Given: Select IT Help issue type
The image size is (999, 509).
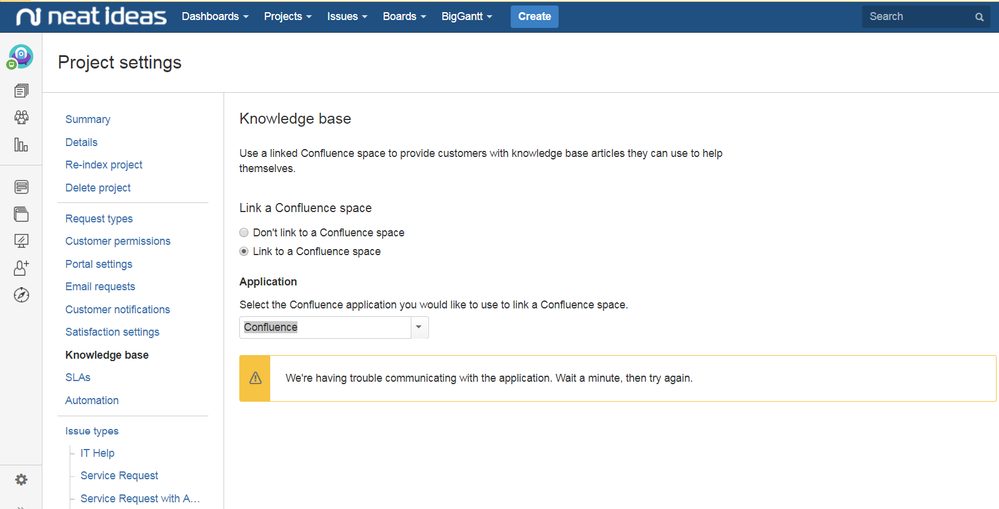Looking at the screenshot, I should point(97,453).
